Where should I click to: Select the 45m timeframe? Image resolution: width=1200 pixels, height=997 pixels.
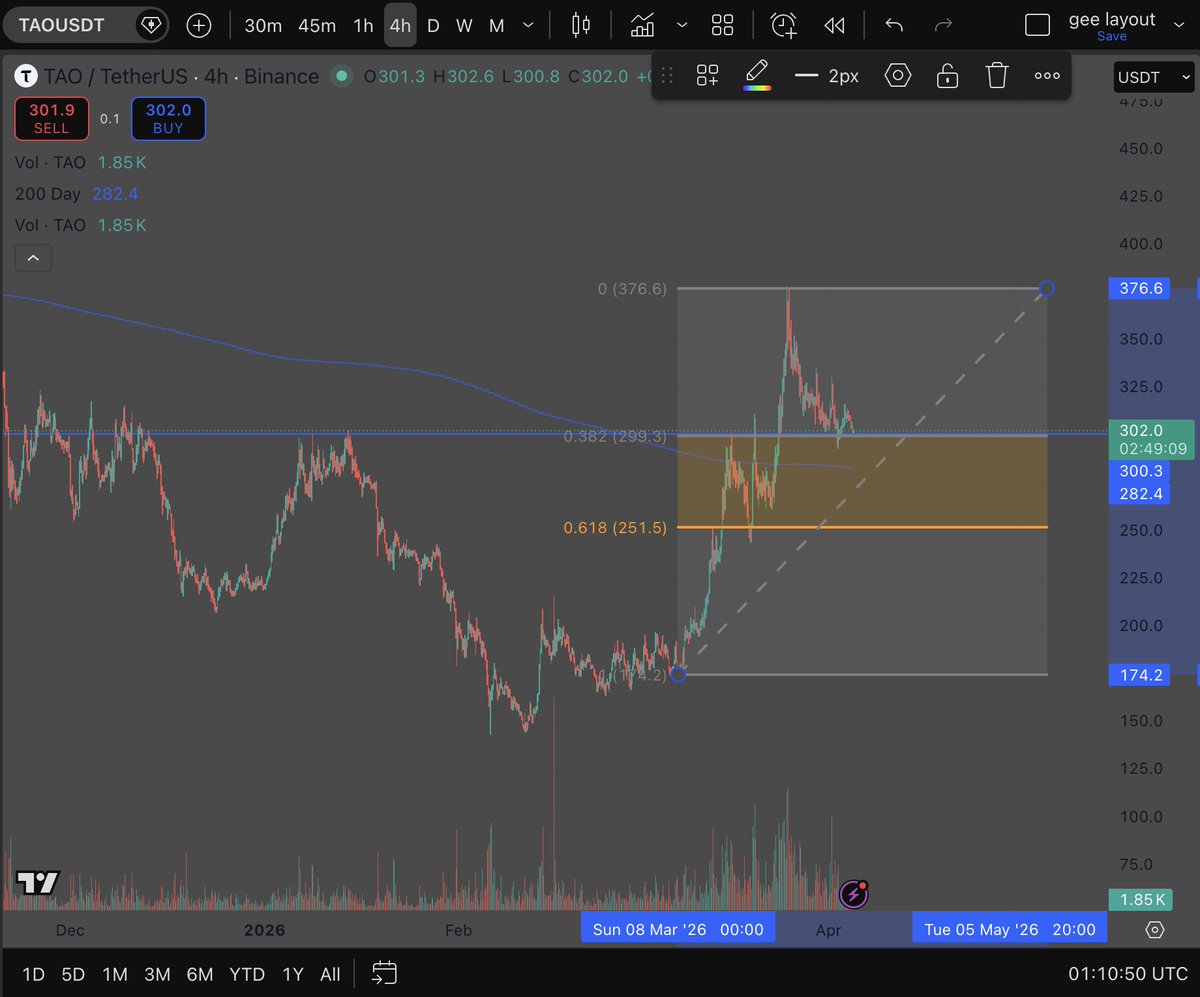click(317, 26)
